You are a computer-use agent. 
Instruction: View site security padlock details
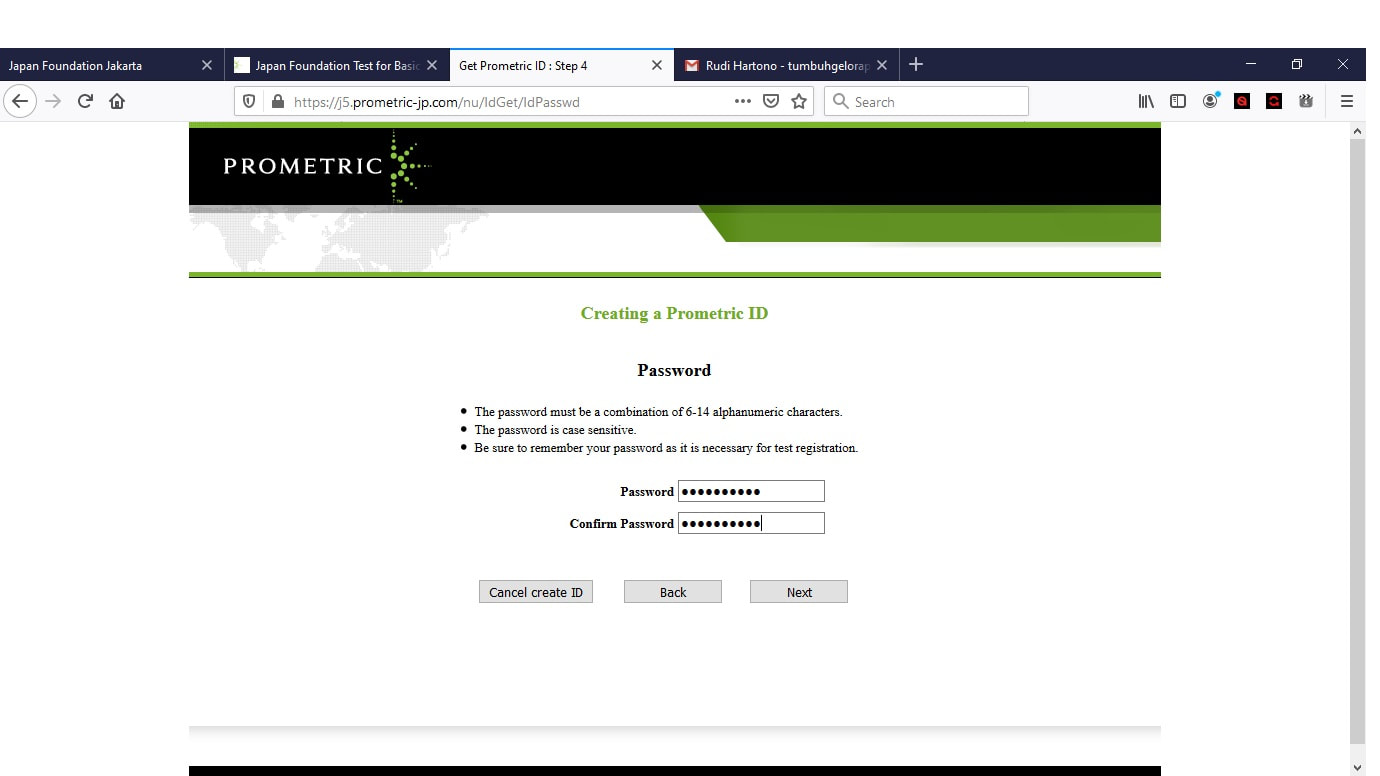[277, 101]
